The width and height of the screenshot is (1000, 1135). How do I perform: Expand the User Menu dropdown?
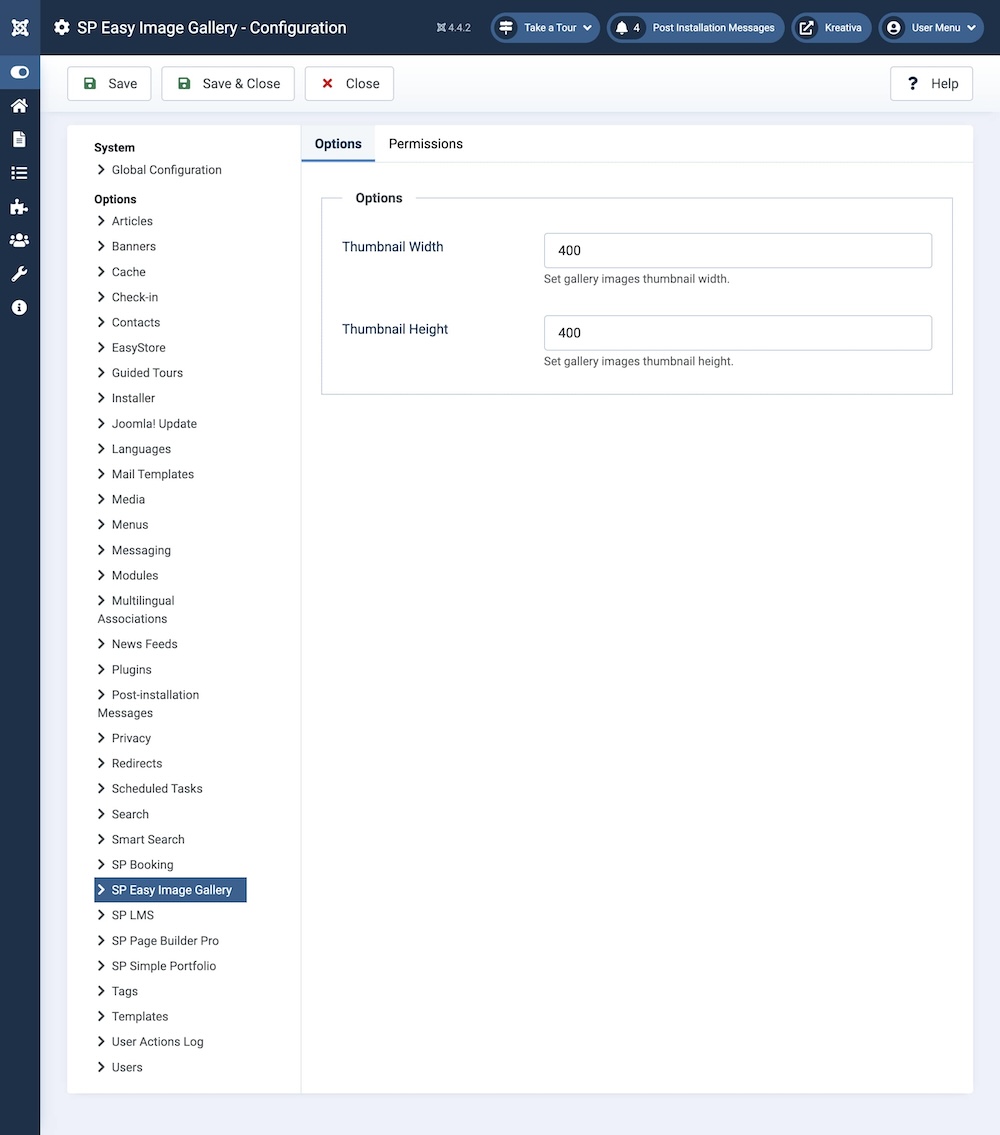coord(932,28)
